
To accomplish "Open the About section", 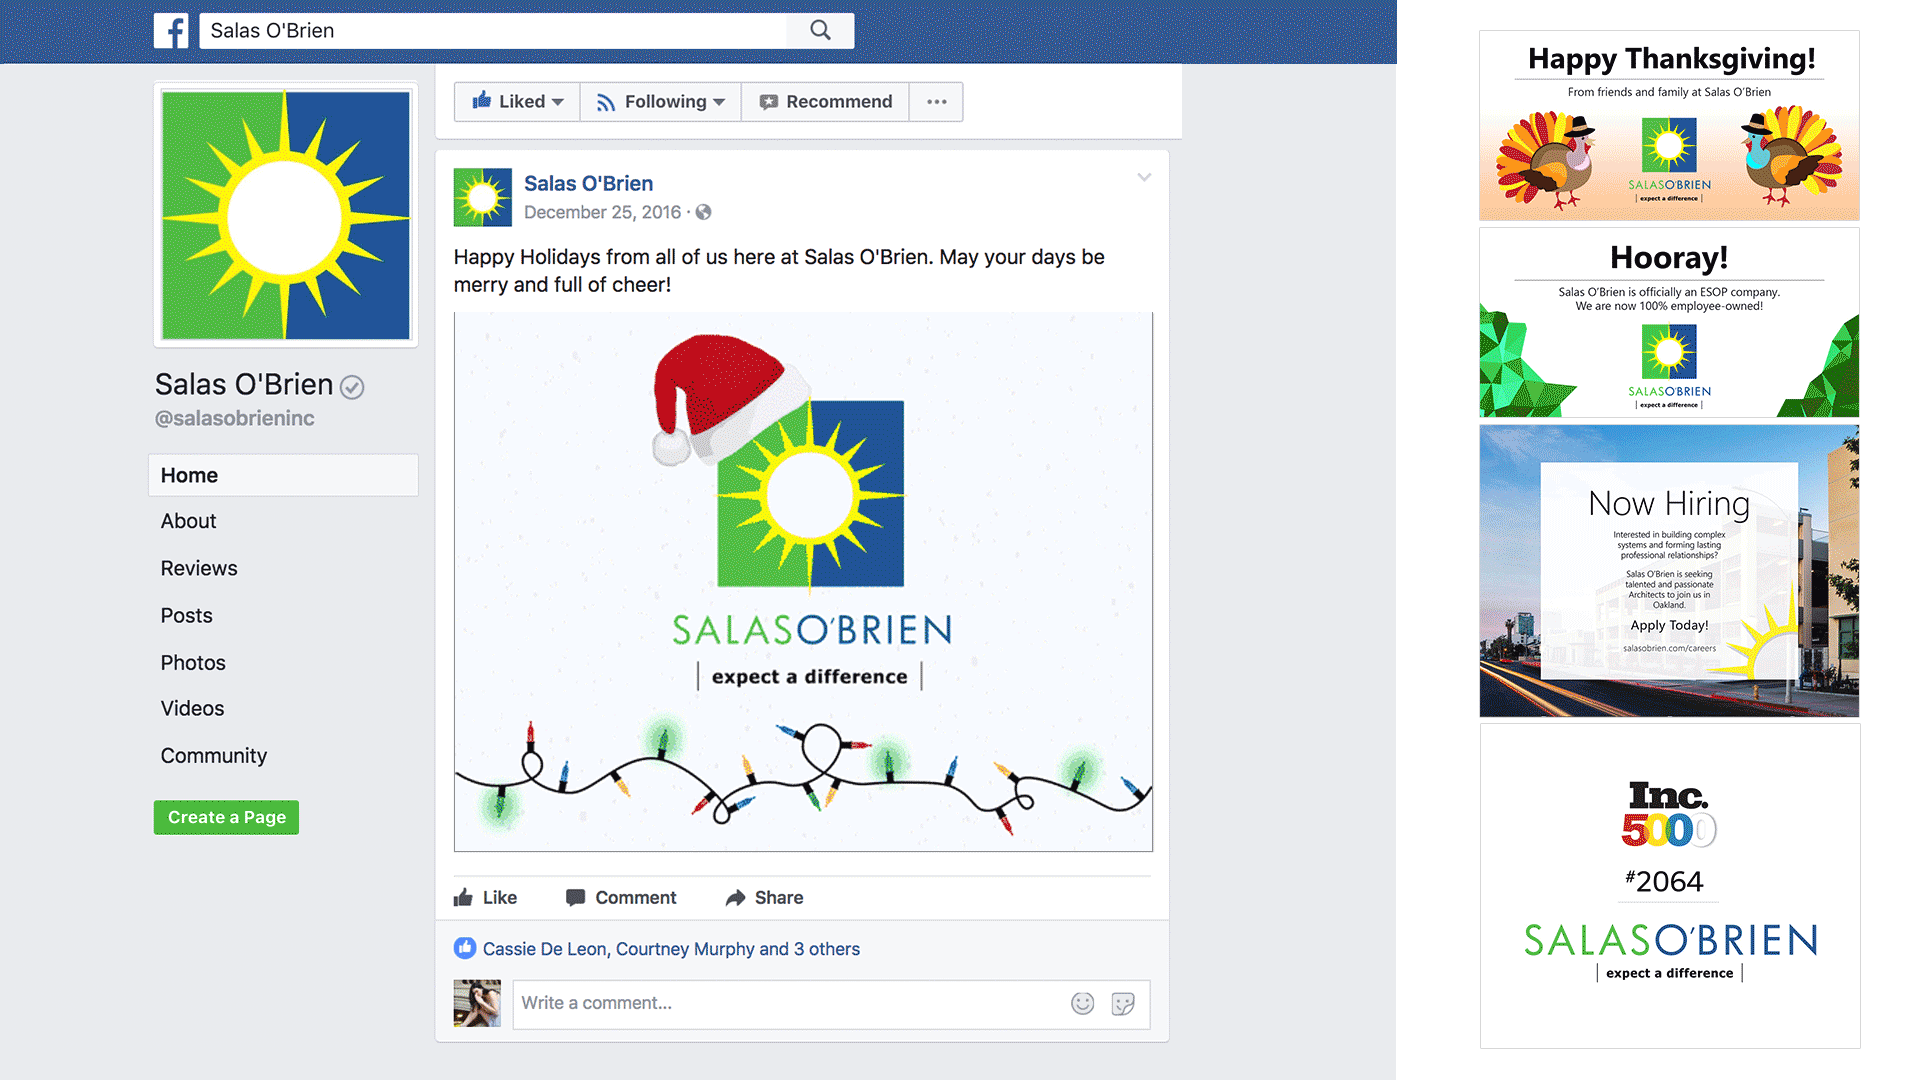I will click(x=188, y=521).
